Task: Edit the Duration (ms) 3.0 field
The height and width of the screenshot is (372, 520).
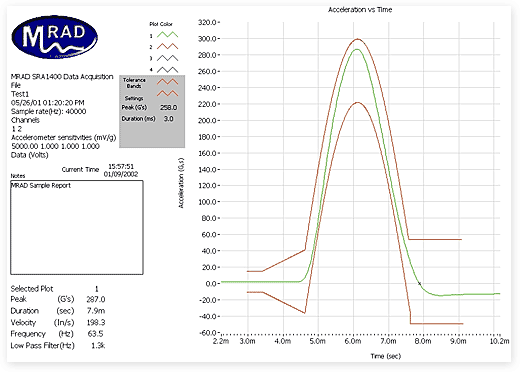Action: click(169, 119)
